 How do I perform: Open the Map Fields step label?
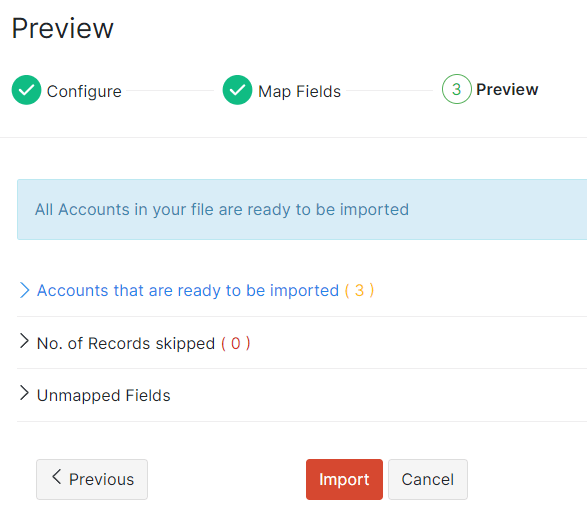click(299, 91)
